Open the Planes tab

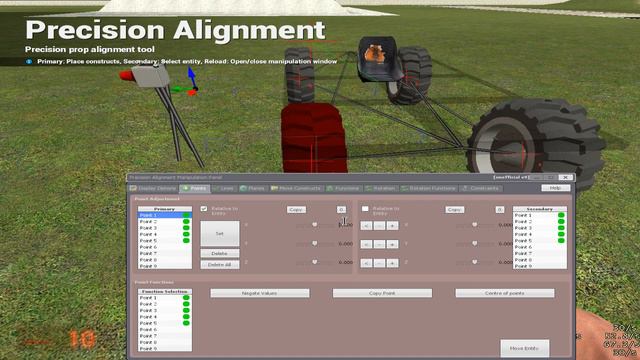[253, 189]
